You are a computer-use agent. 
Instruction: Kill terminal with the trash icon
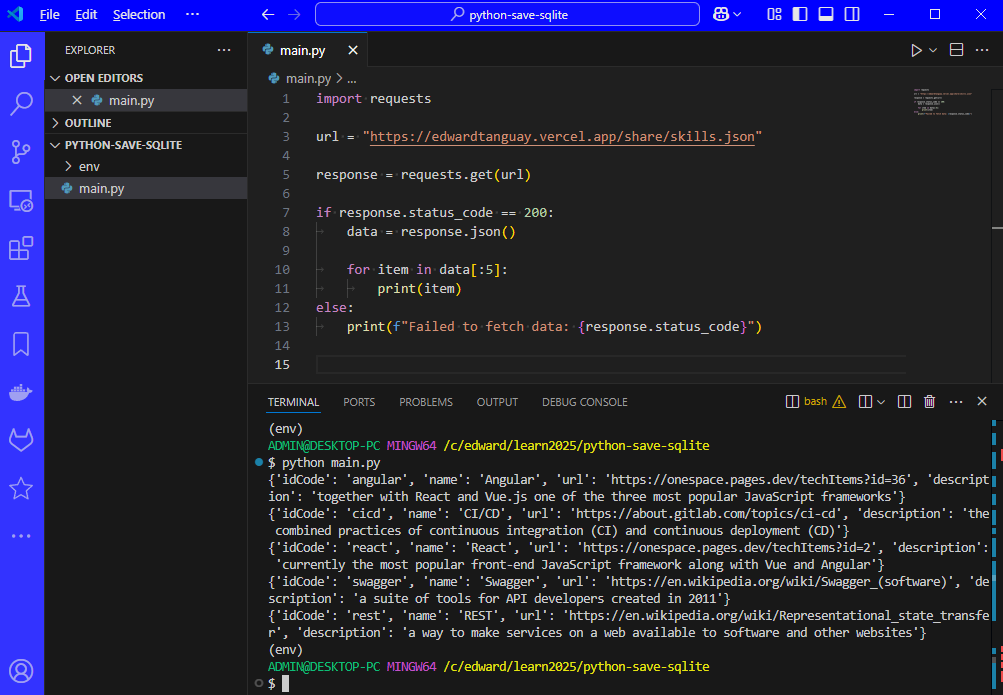(929, 402)
